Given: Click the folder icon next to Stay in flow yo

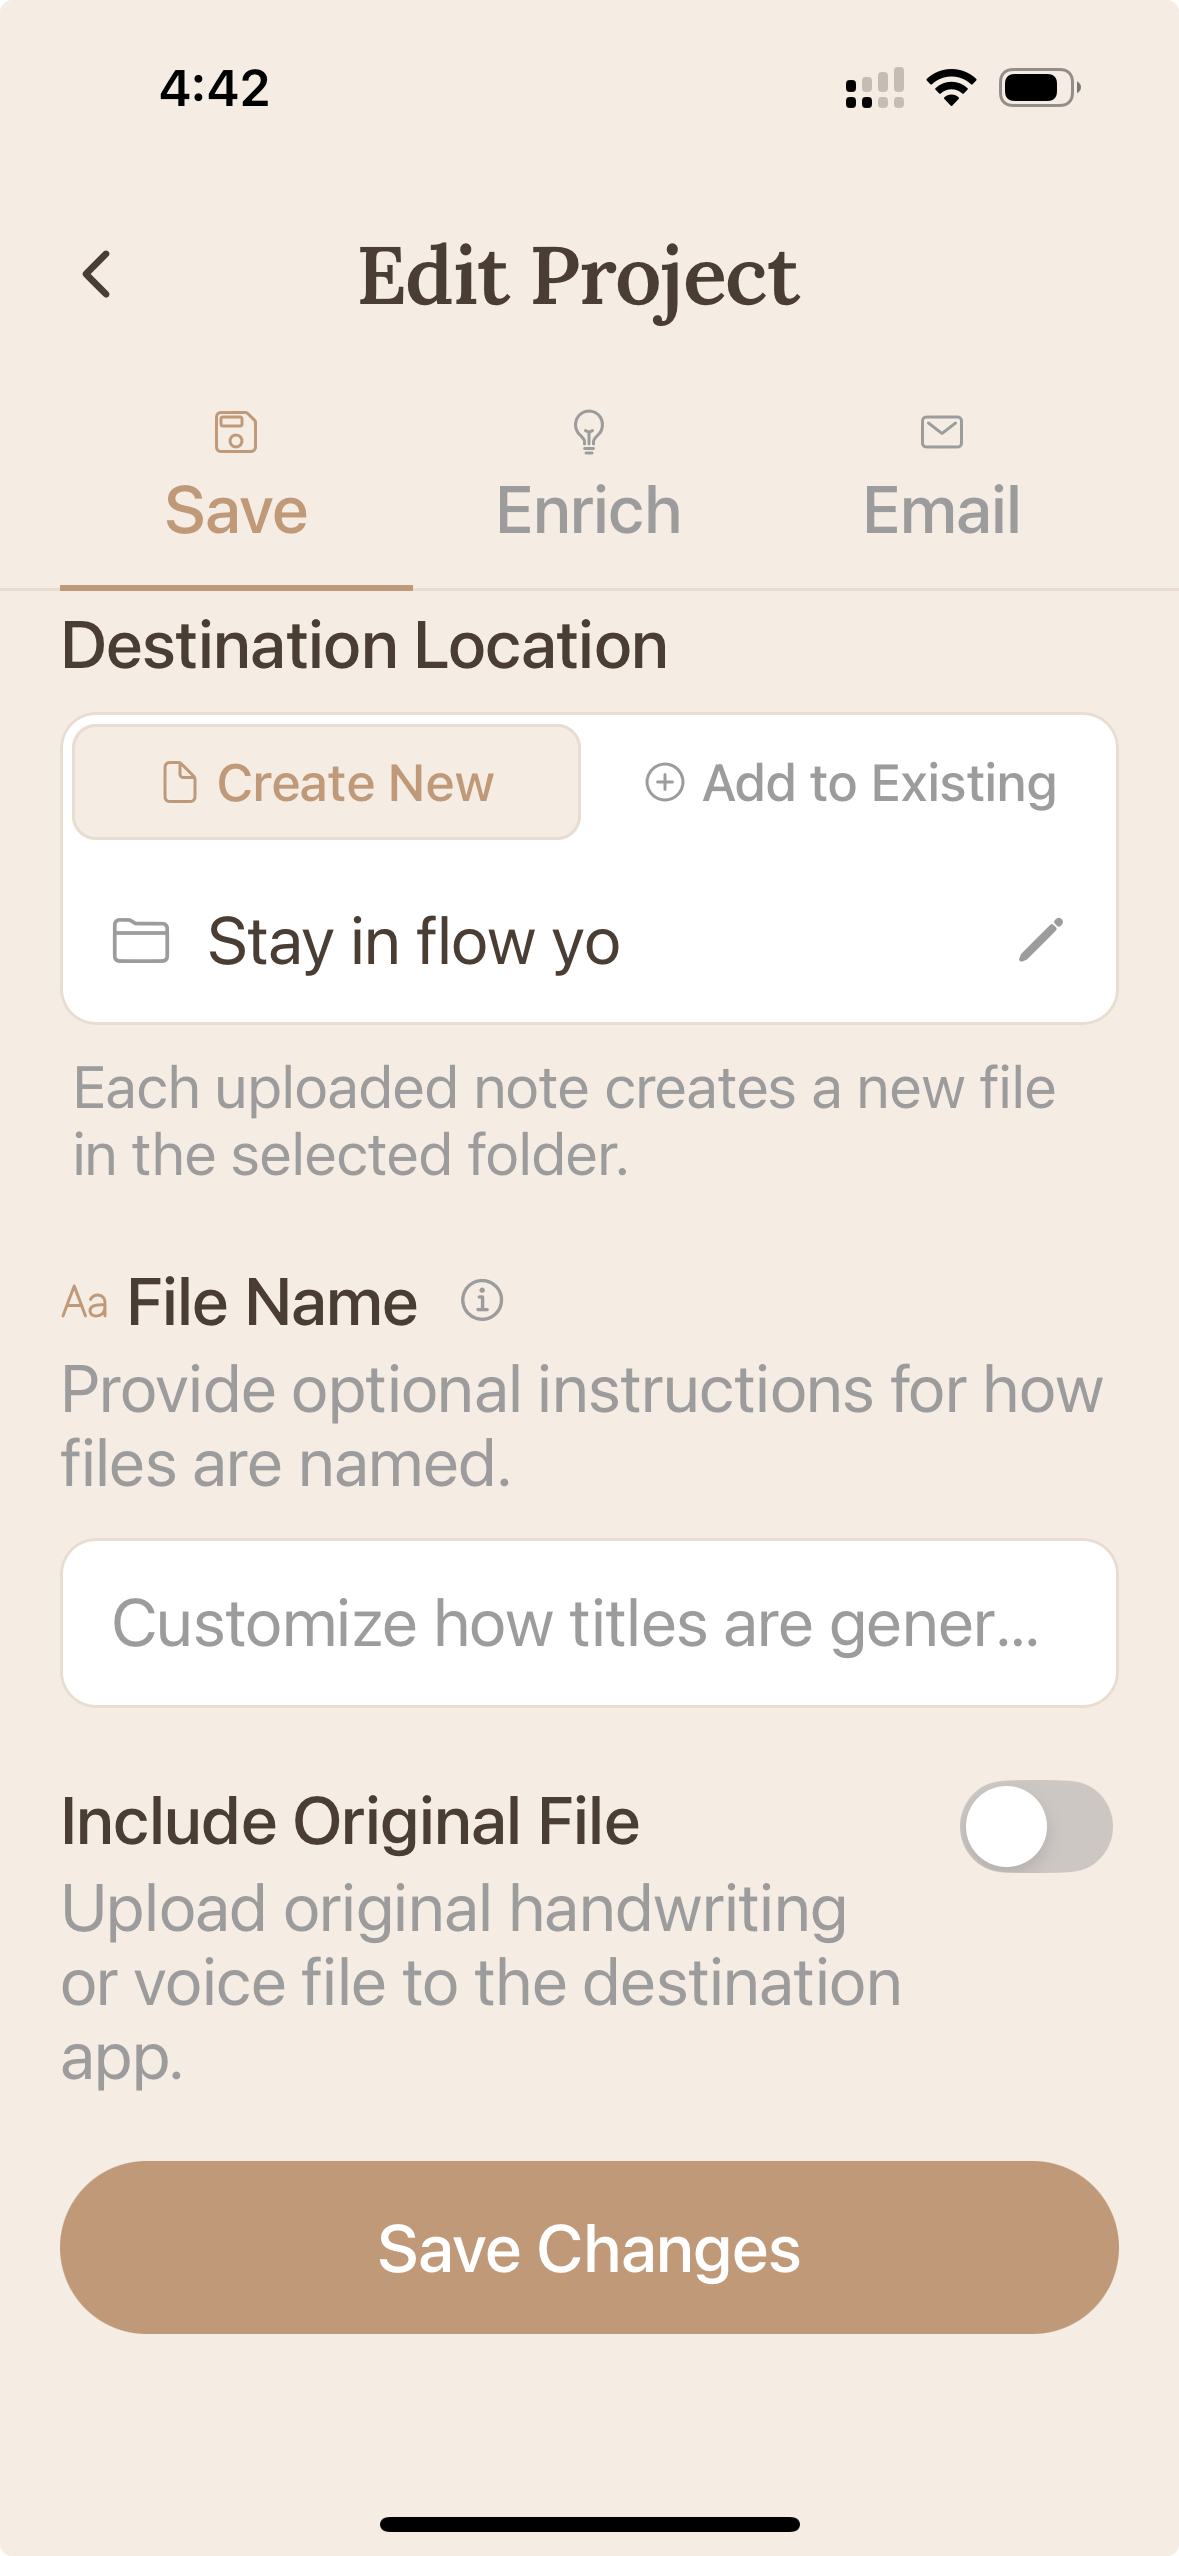Looking at the screenshot, I should click(140, 941).
